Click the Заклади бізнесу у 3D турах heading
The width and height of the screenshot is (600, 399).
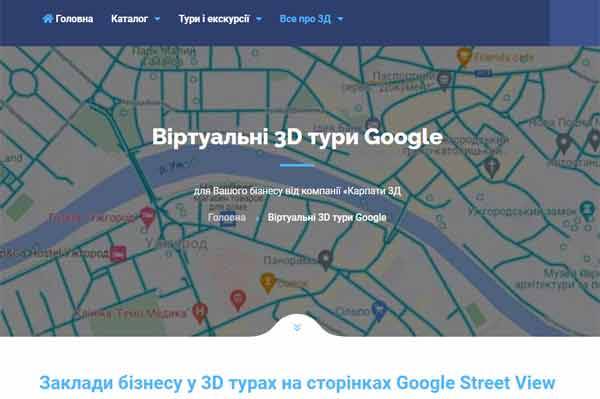tap(297, 383)
